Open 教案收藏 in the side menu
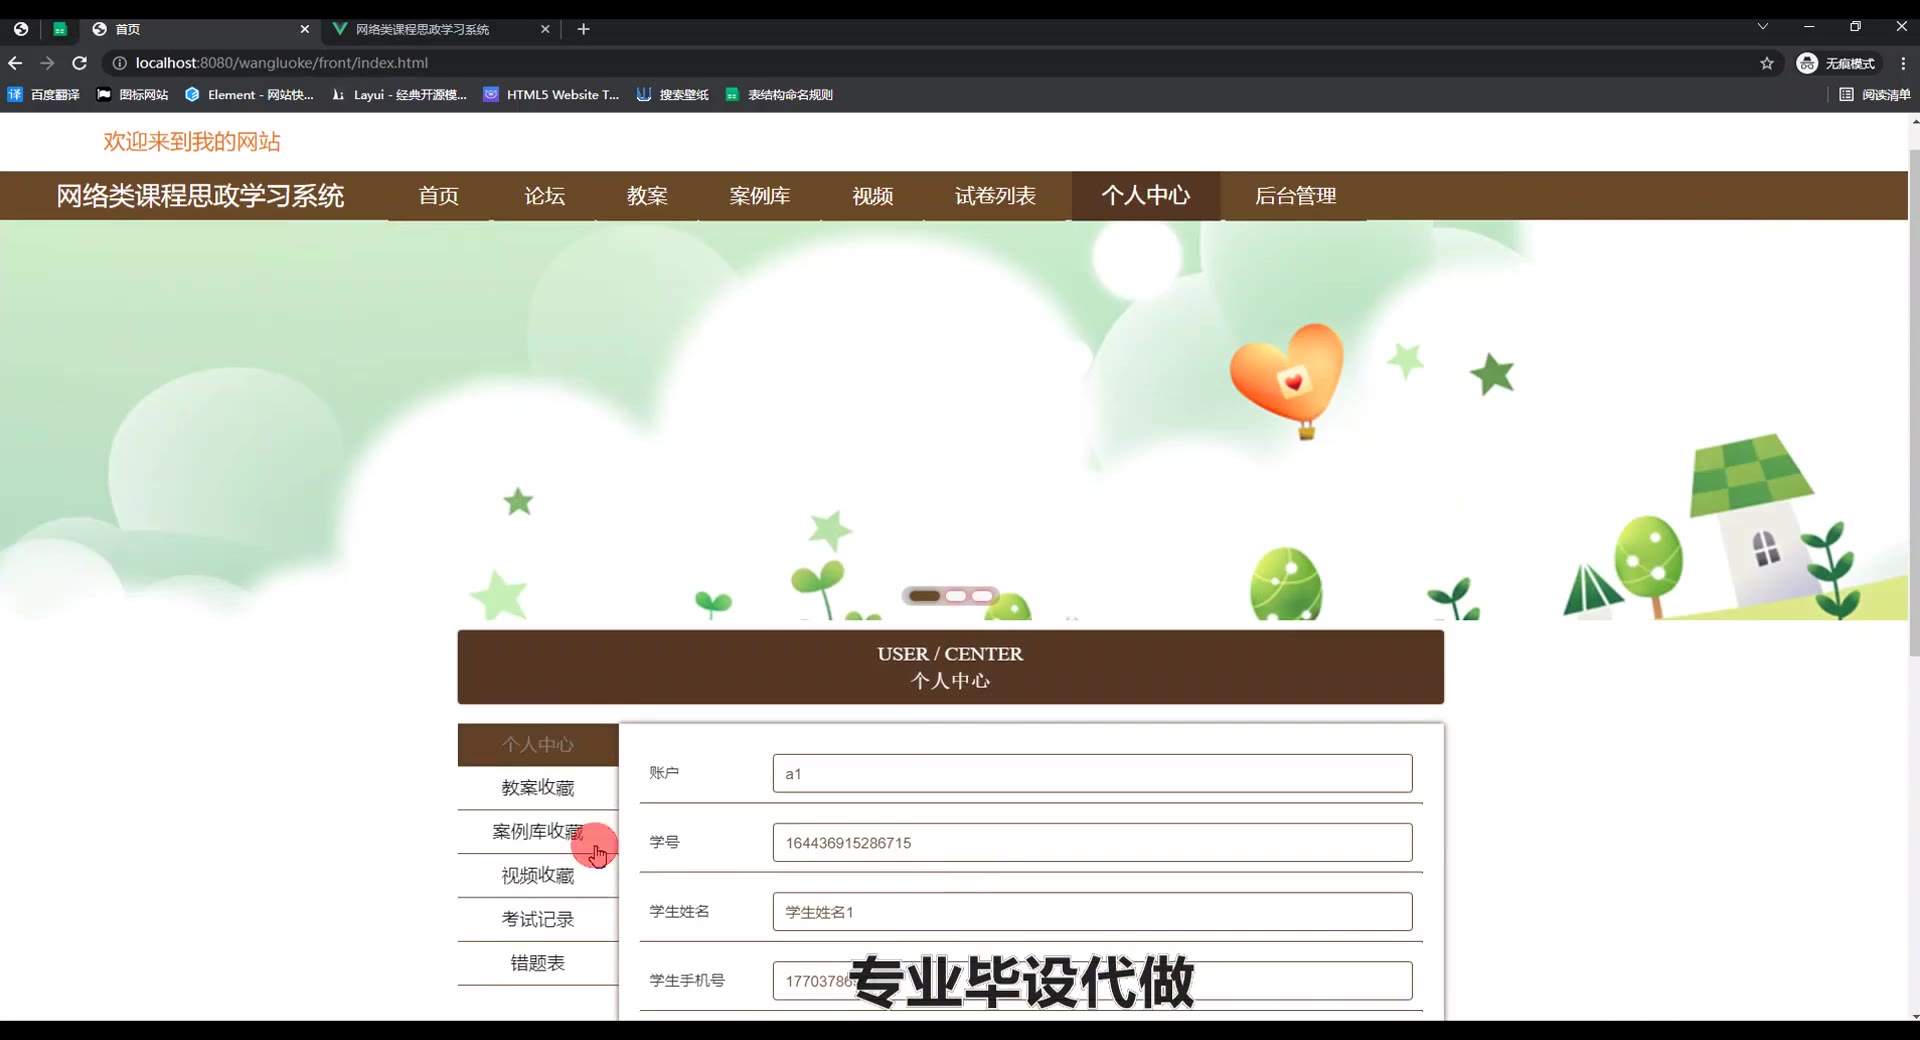Image resolution: width=1920 pixels, height=1040 pixels. [x=538, y=788]
